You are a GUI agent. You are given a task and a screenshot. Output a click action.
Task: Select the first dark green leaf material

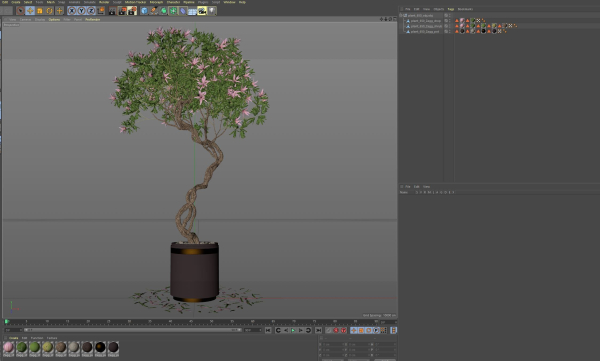click(x=22, y=348)
